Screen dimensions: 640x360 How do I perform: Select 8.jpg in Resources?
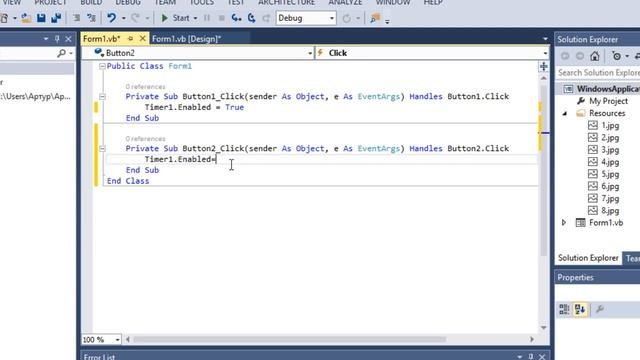coord(610,211)
